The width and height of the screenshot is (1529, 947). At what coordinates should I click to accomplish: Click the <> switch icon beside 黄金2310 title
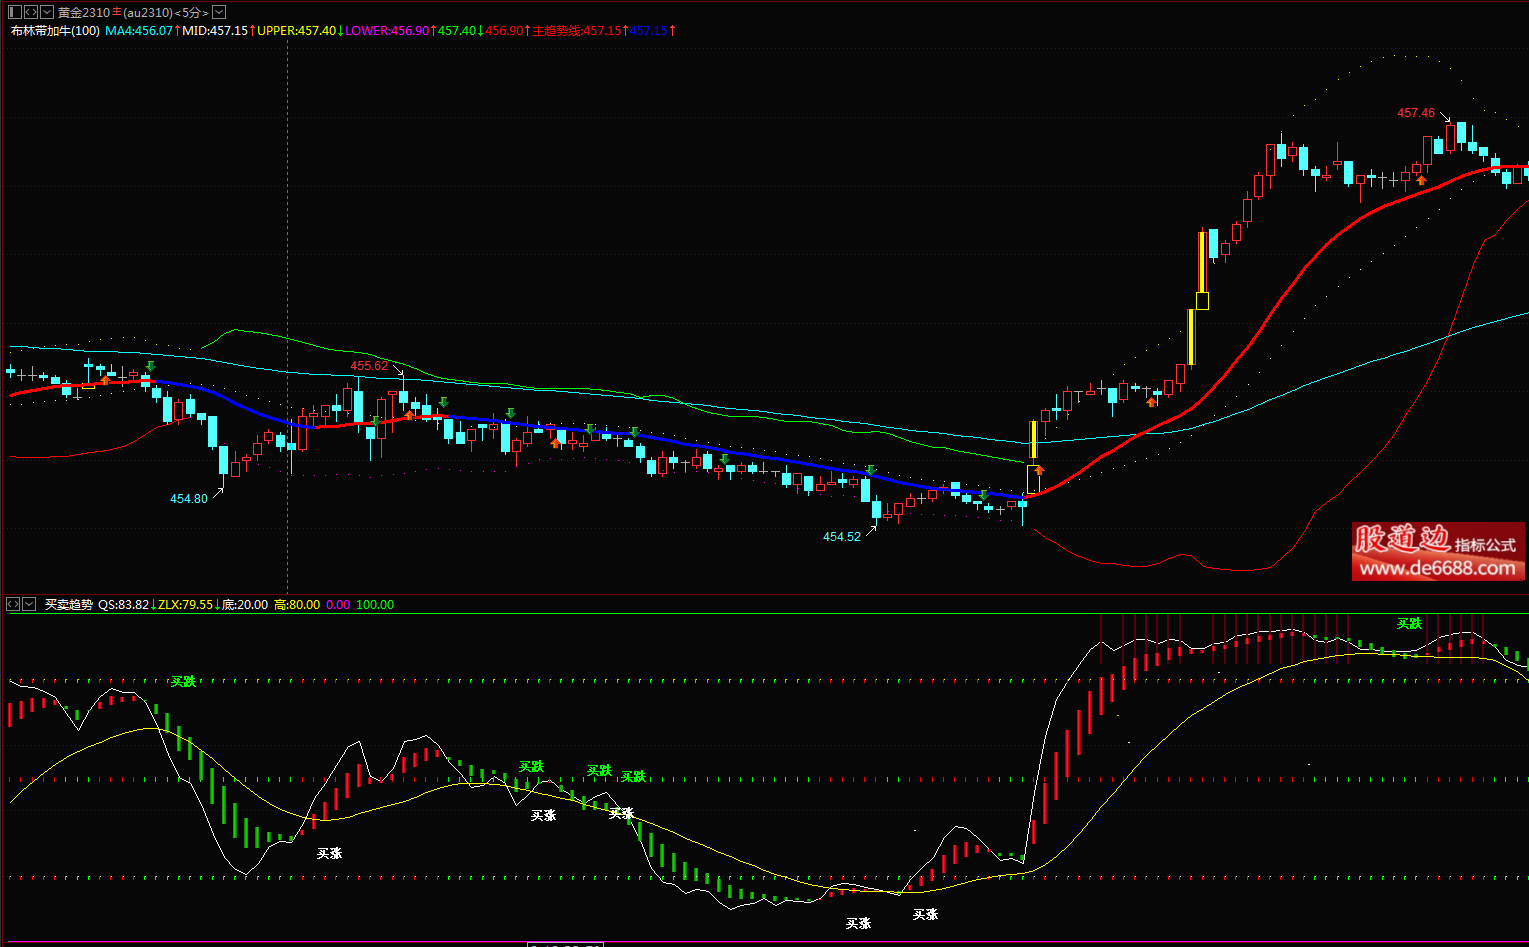tap(31, 12)
